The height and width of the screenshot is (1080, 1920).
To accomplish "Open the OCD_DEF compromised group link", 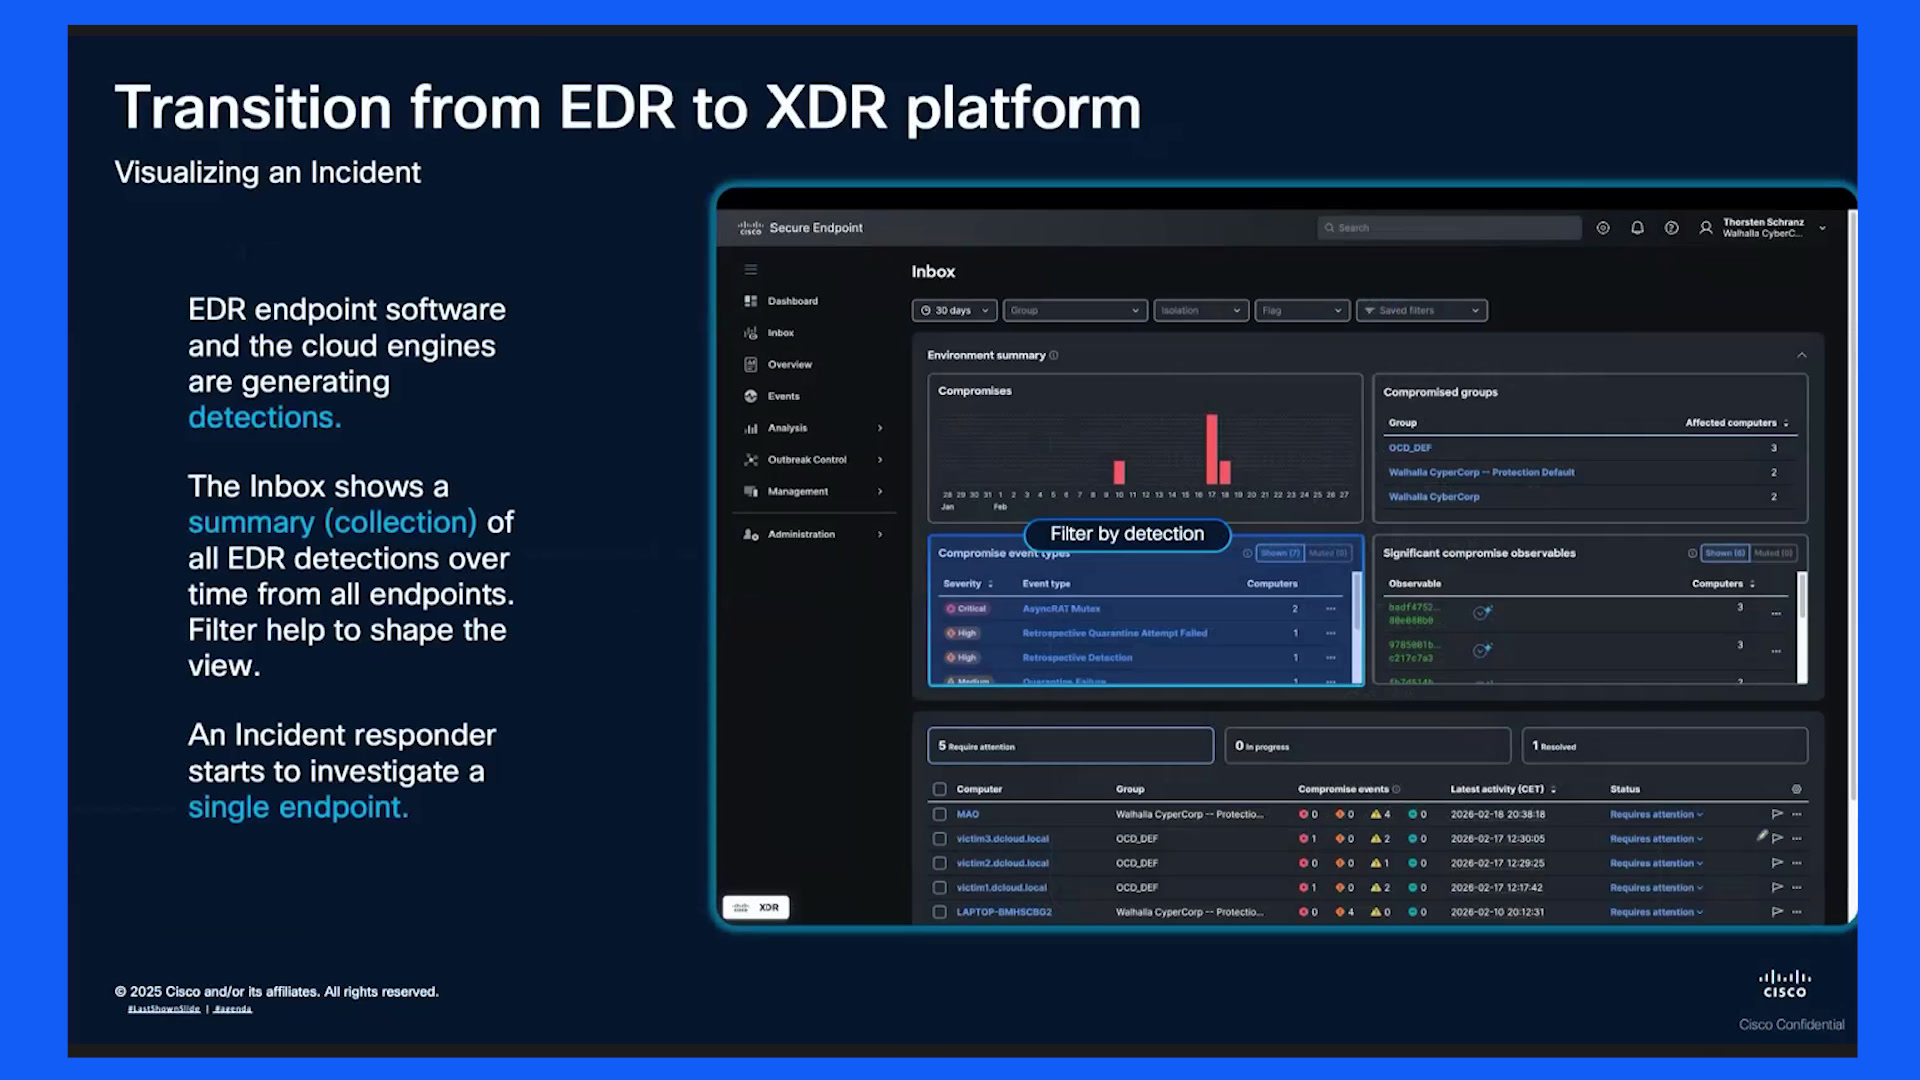I will 1409,448.
